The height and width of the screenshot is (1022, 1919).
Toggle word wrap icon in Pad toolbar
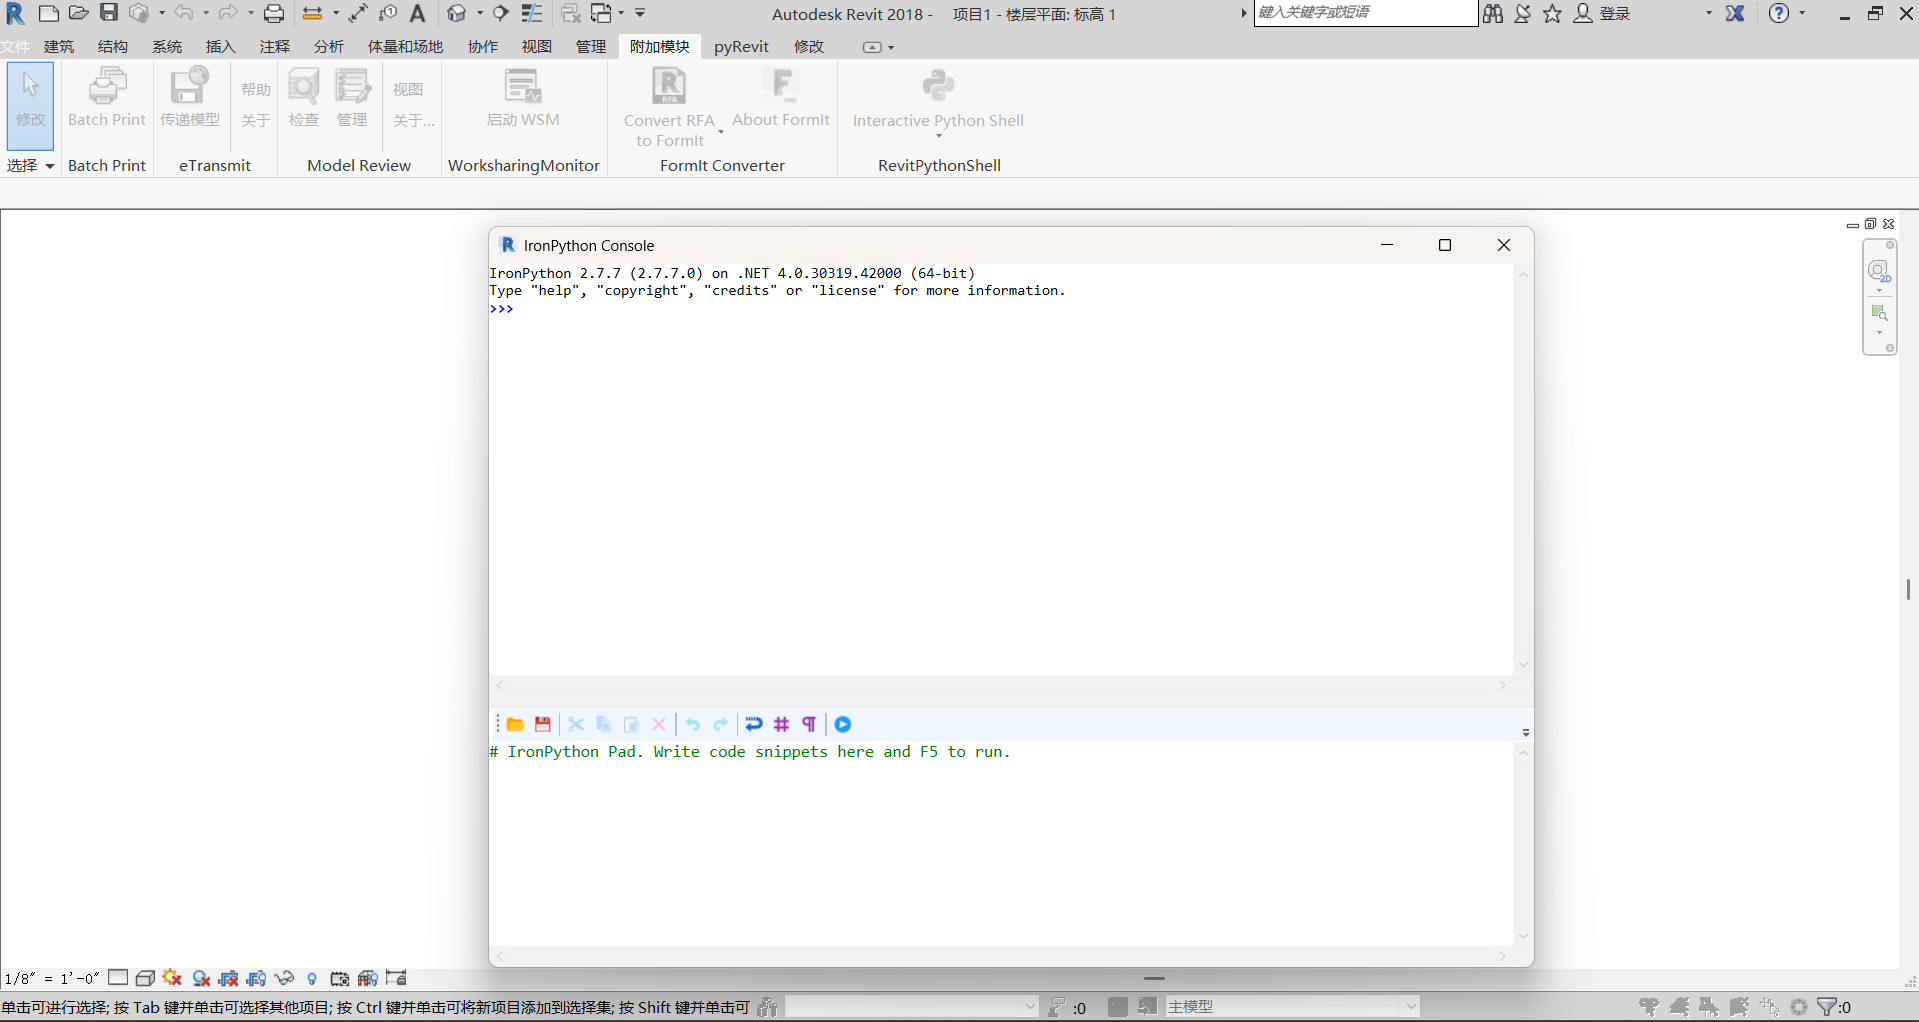pyautogui.click(x=754, y=724)
